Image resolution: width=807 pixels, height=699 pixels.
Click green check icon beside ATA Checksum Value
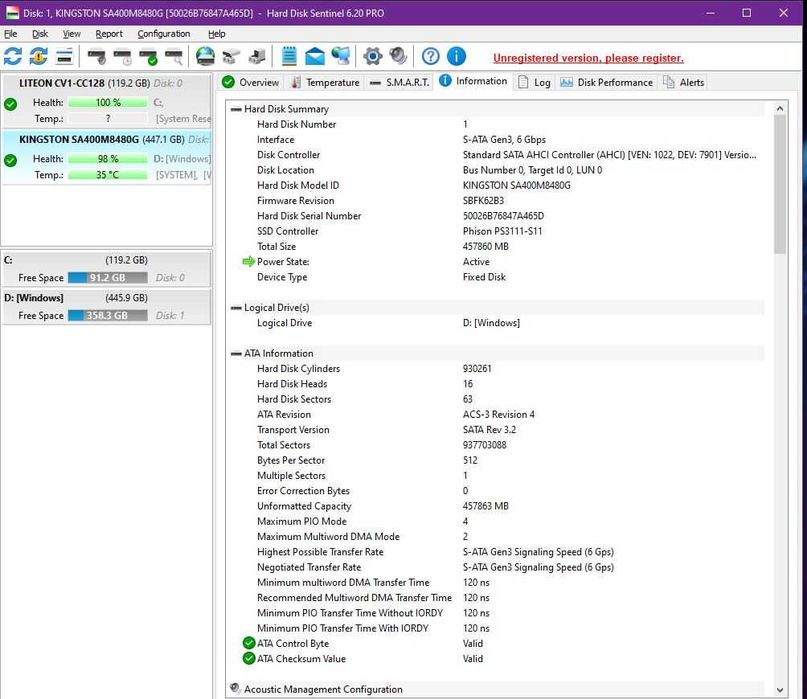pos(249,658)
